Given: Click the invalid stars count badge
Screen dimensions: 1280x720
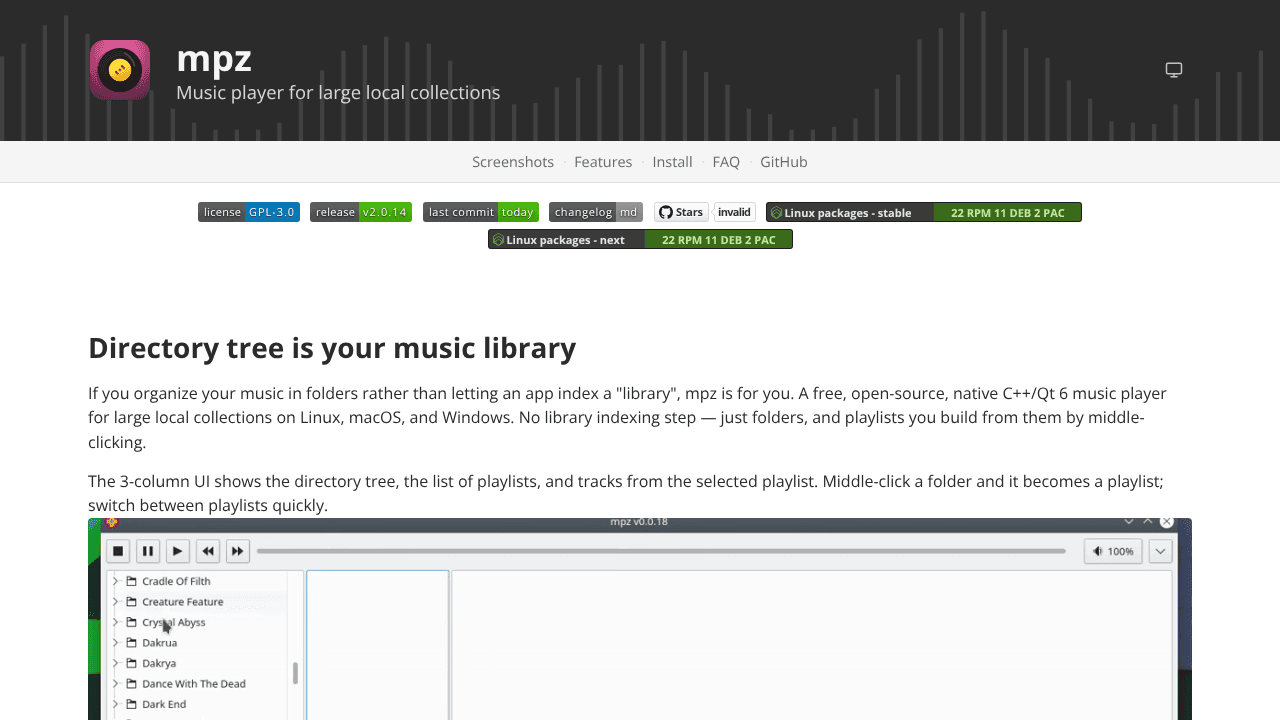Looking at the screenshot, I should 735,212.
